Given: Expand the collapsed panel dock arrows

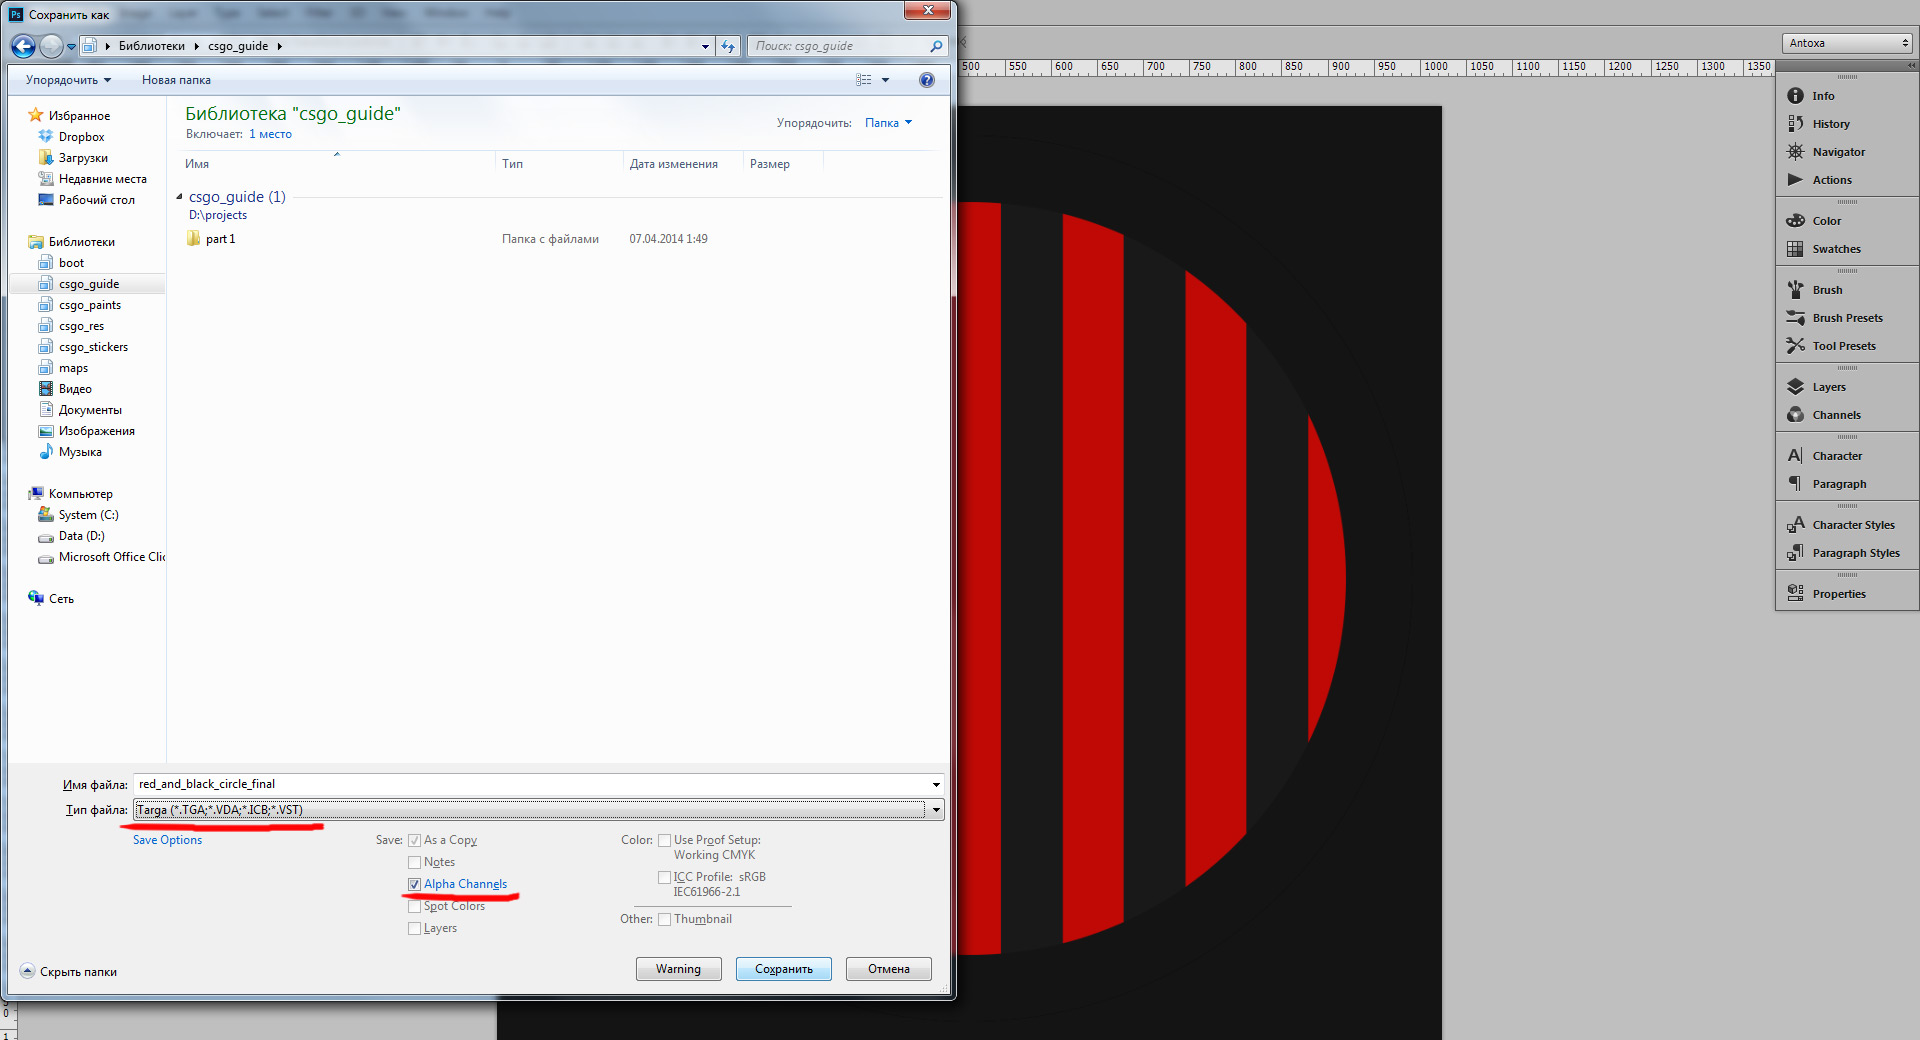Looking at the screenshot, I should pos(1911,66).
